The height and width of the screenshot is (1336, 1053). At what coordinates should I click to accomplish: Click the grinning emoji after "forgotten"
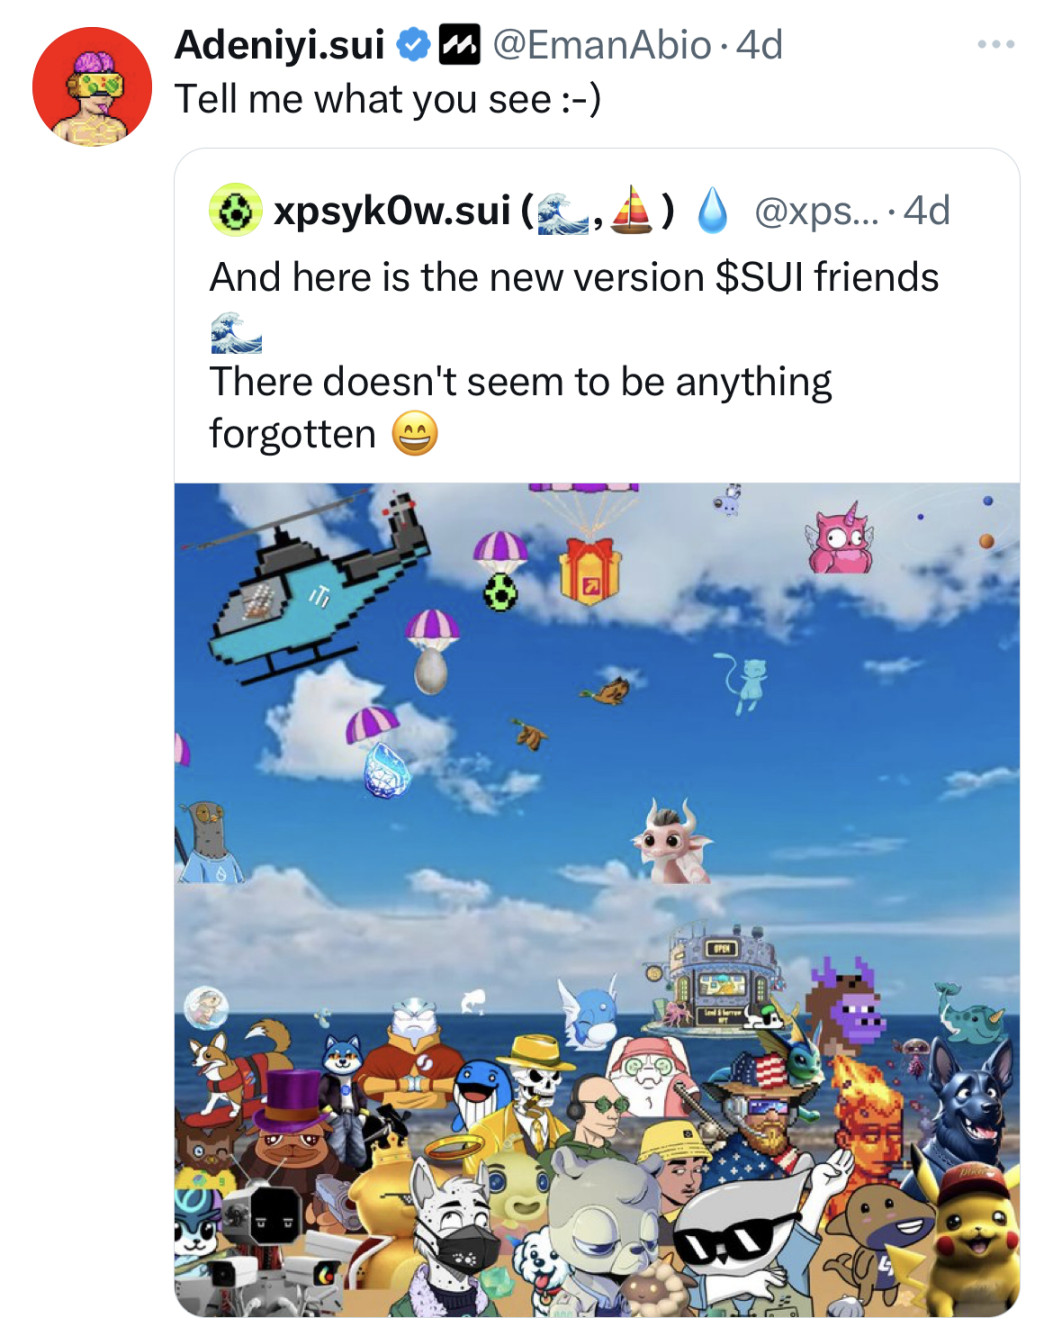click(x=414, y=434)
